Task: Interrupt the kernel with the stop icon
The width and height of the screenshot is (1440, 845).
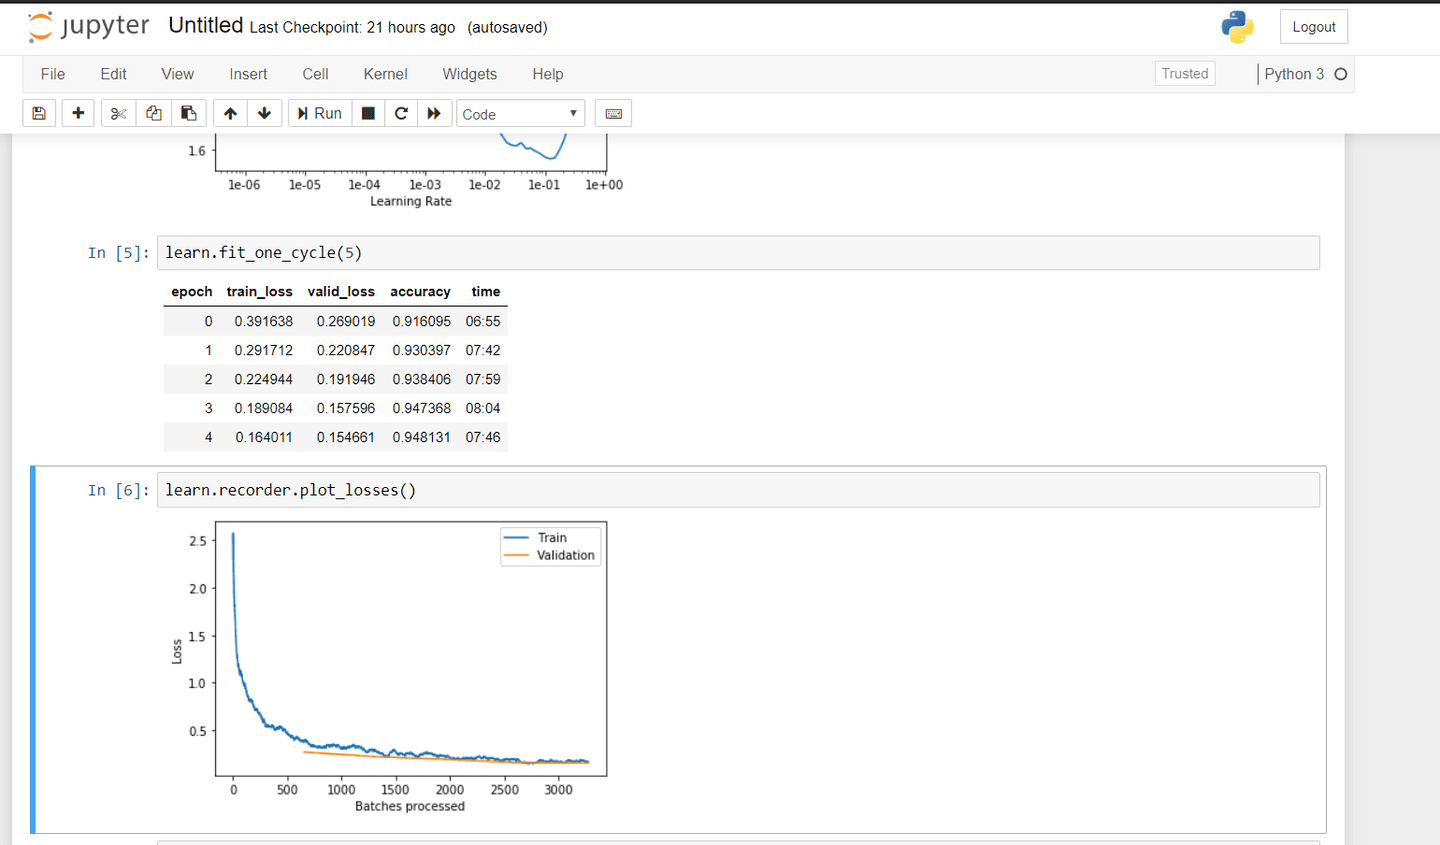Action: 368,113
